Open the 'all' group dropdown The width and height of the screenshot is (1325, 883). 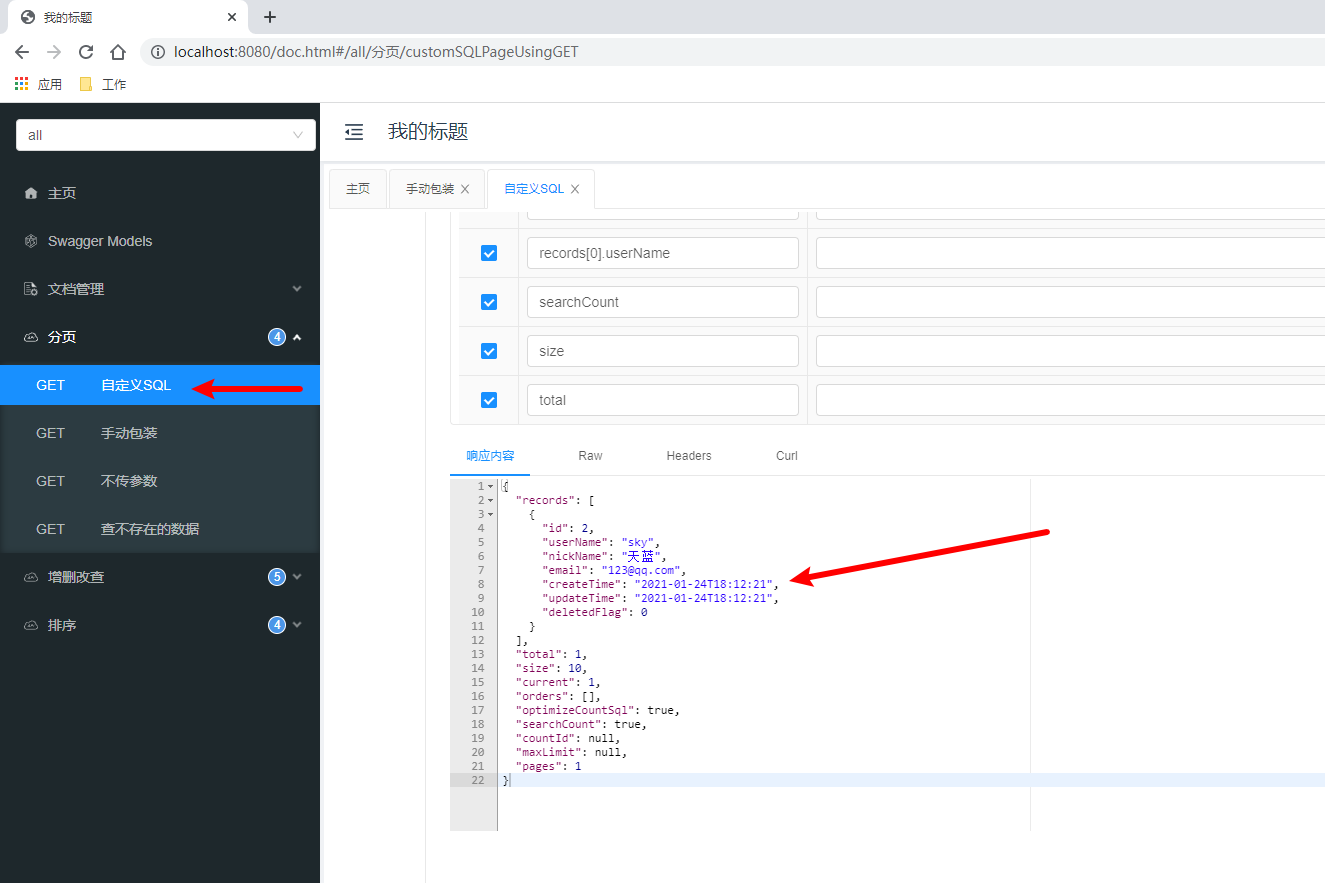tap(166, 135)
